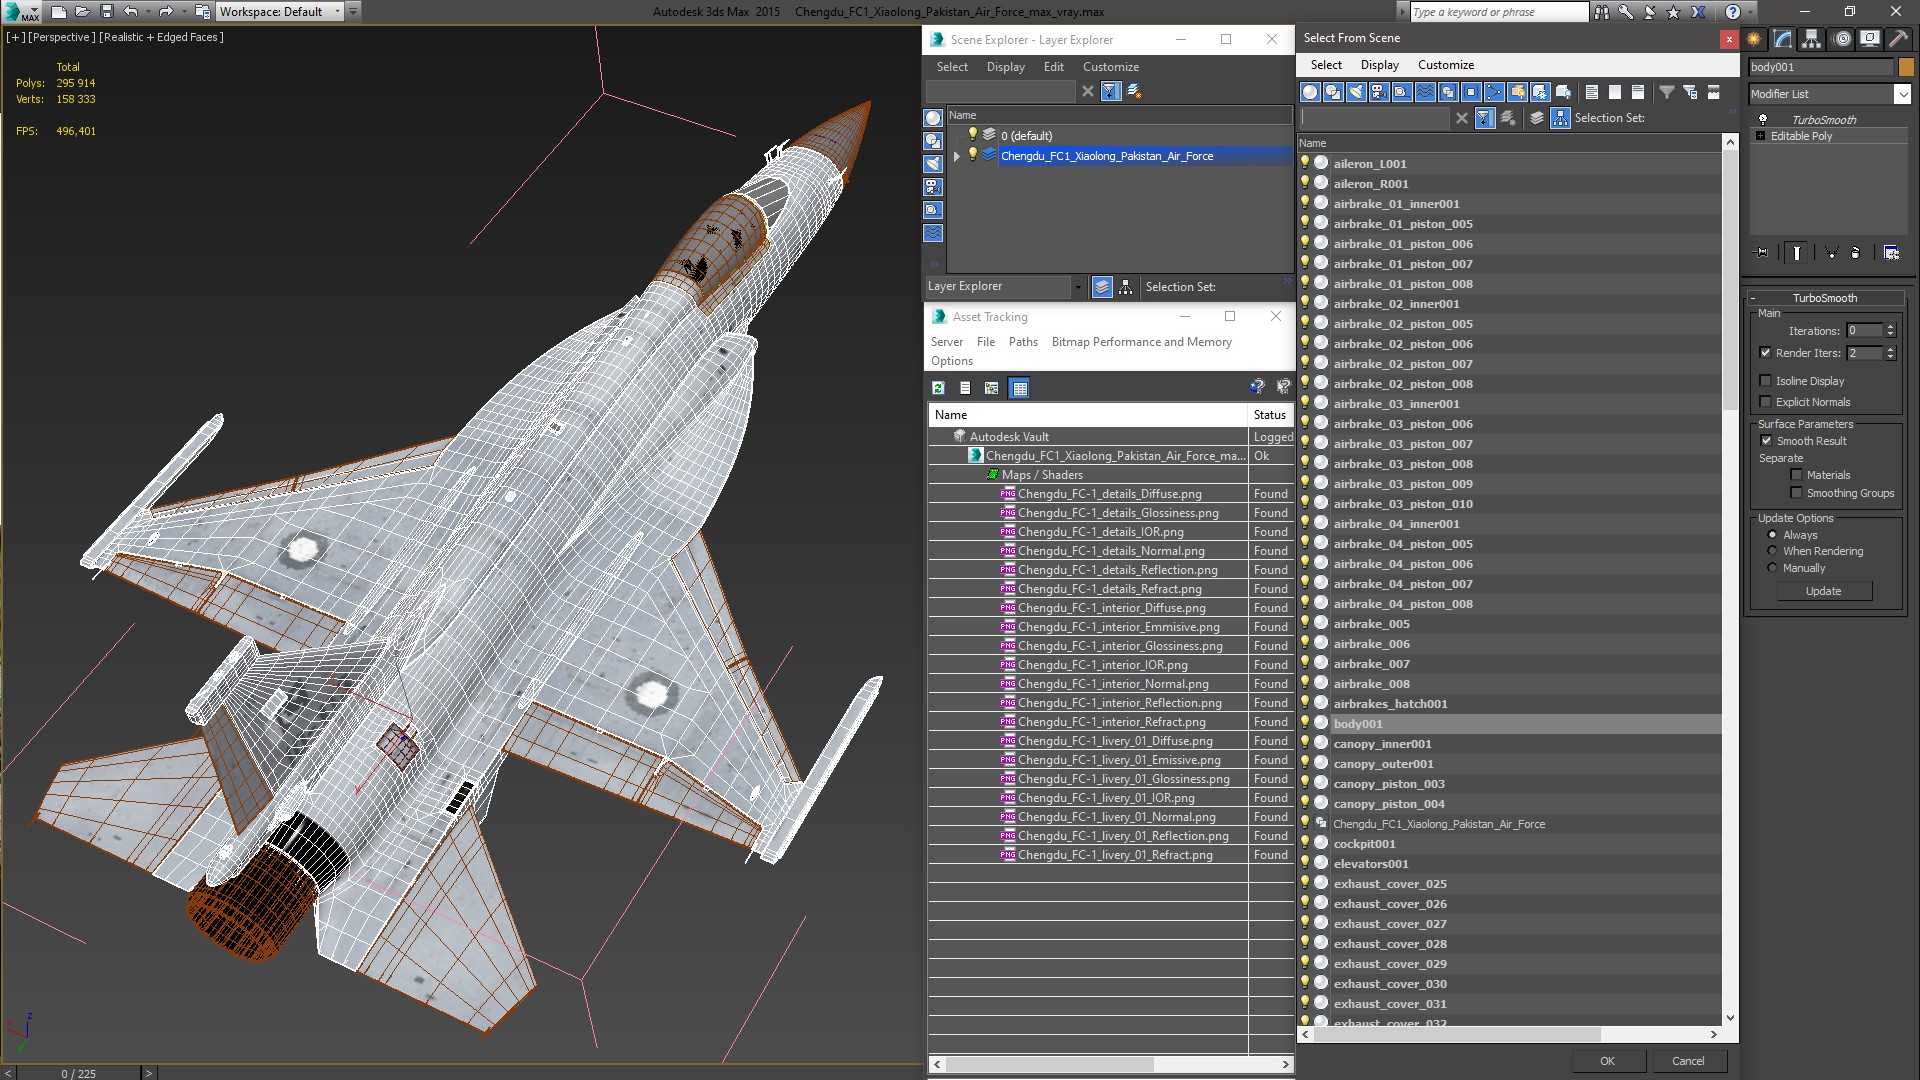
Task: Enable Separate by Materials checkbox
Action: (1796, 475)
